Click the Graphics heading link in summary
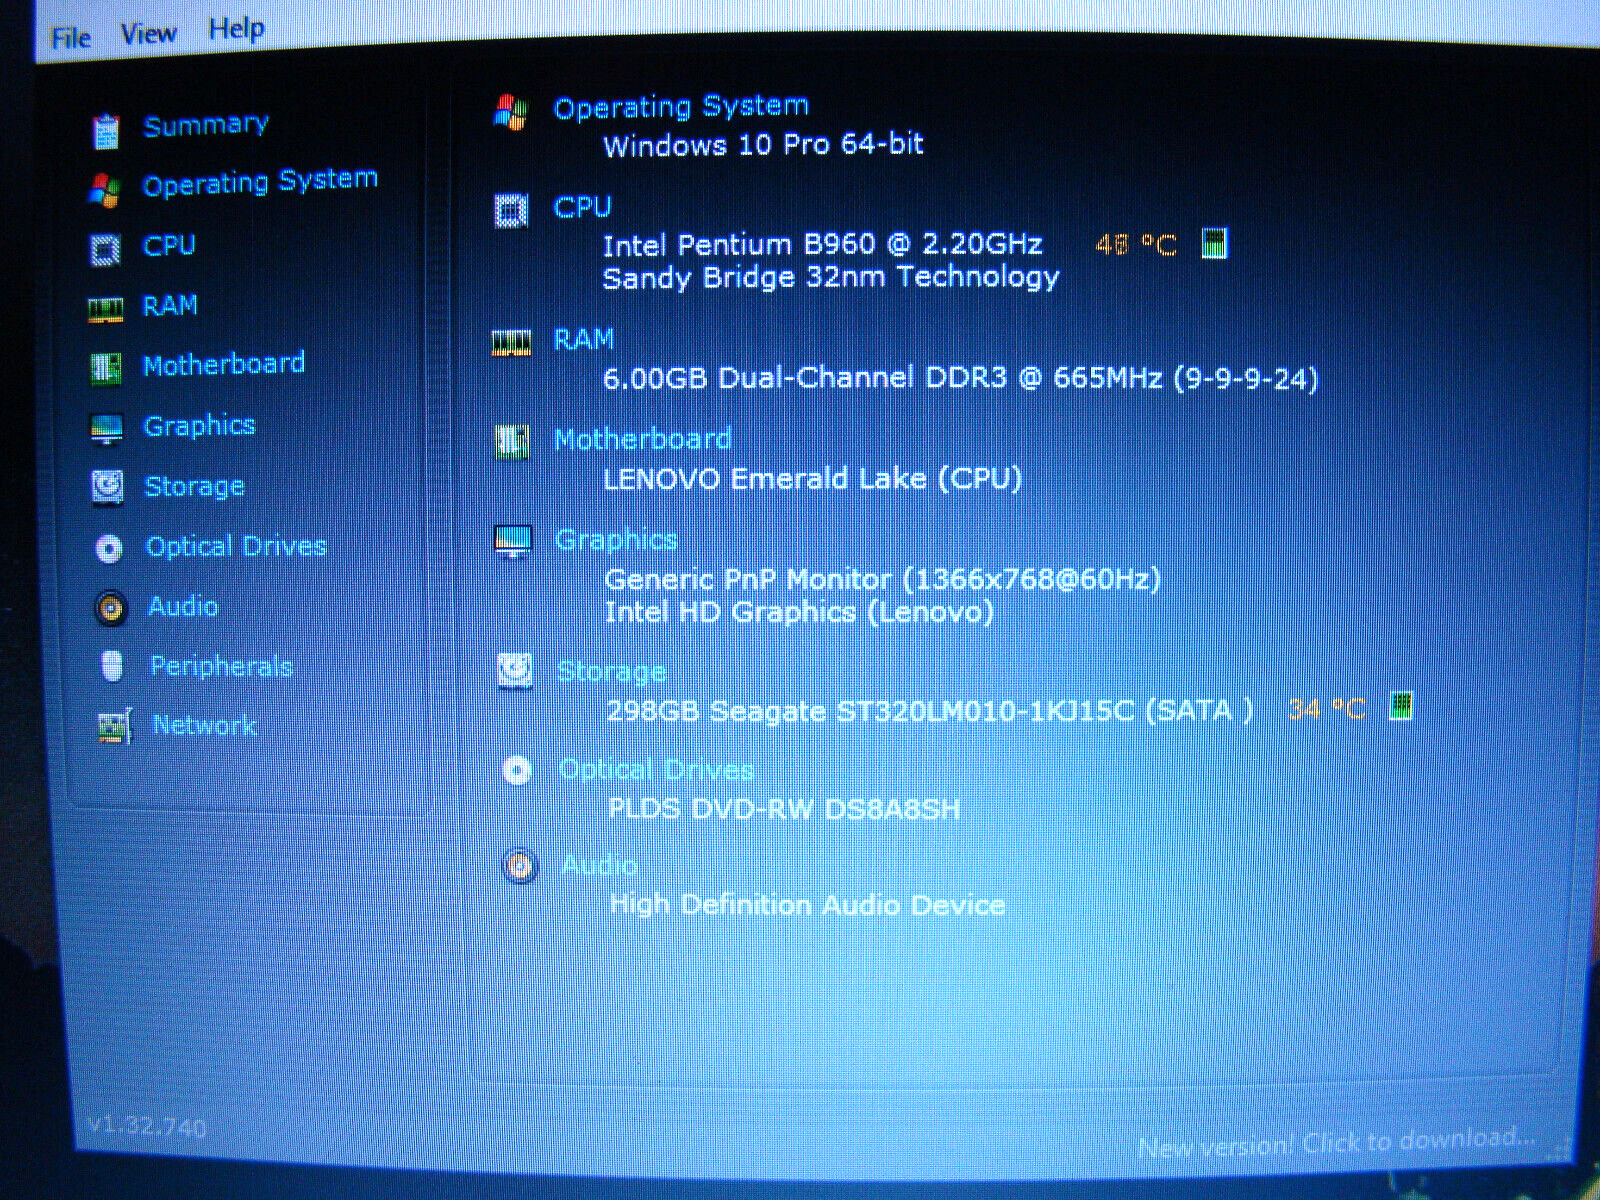1600x1200 pixels. 616,540
